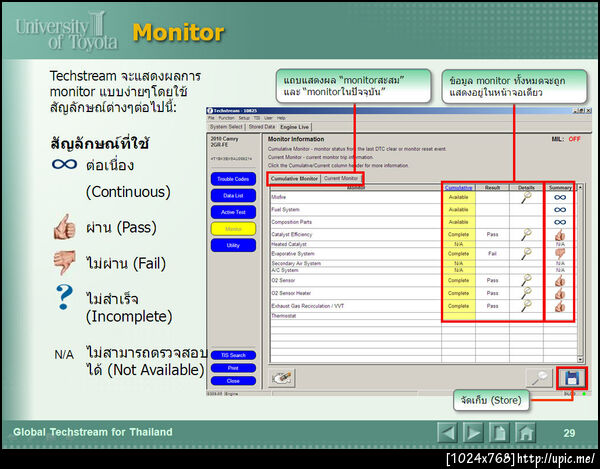
Task: Open the Data List button
Action: pos(233,195)
